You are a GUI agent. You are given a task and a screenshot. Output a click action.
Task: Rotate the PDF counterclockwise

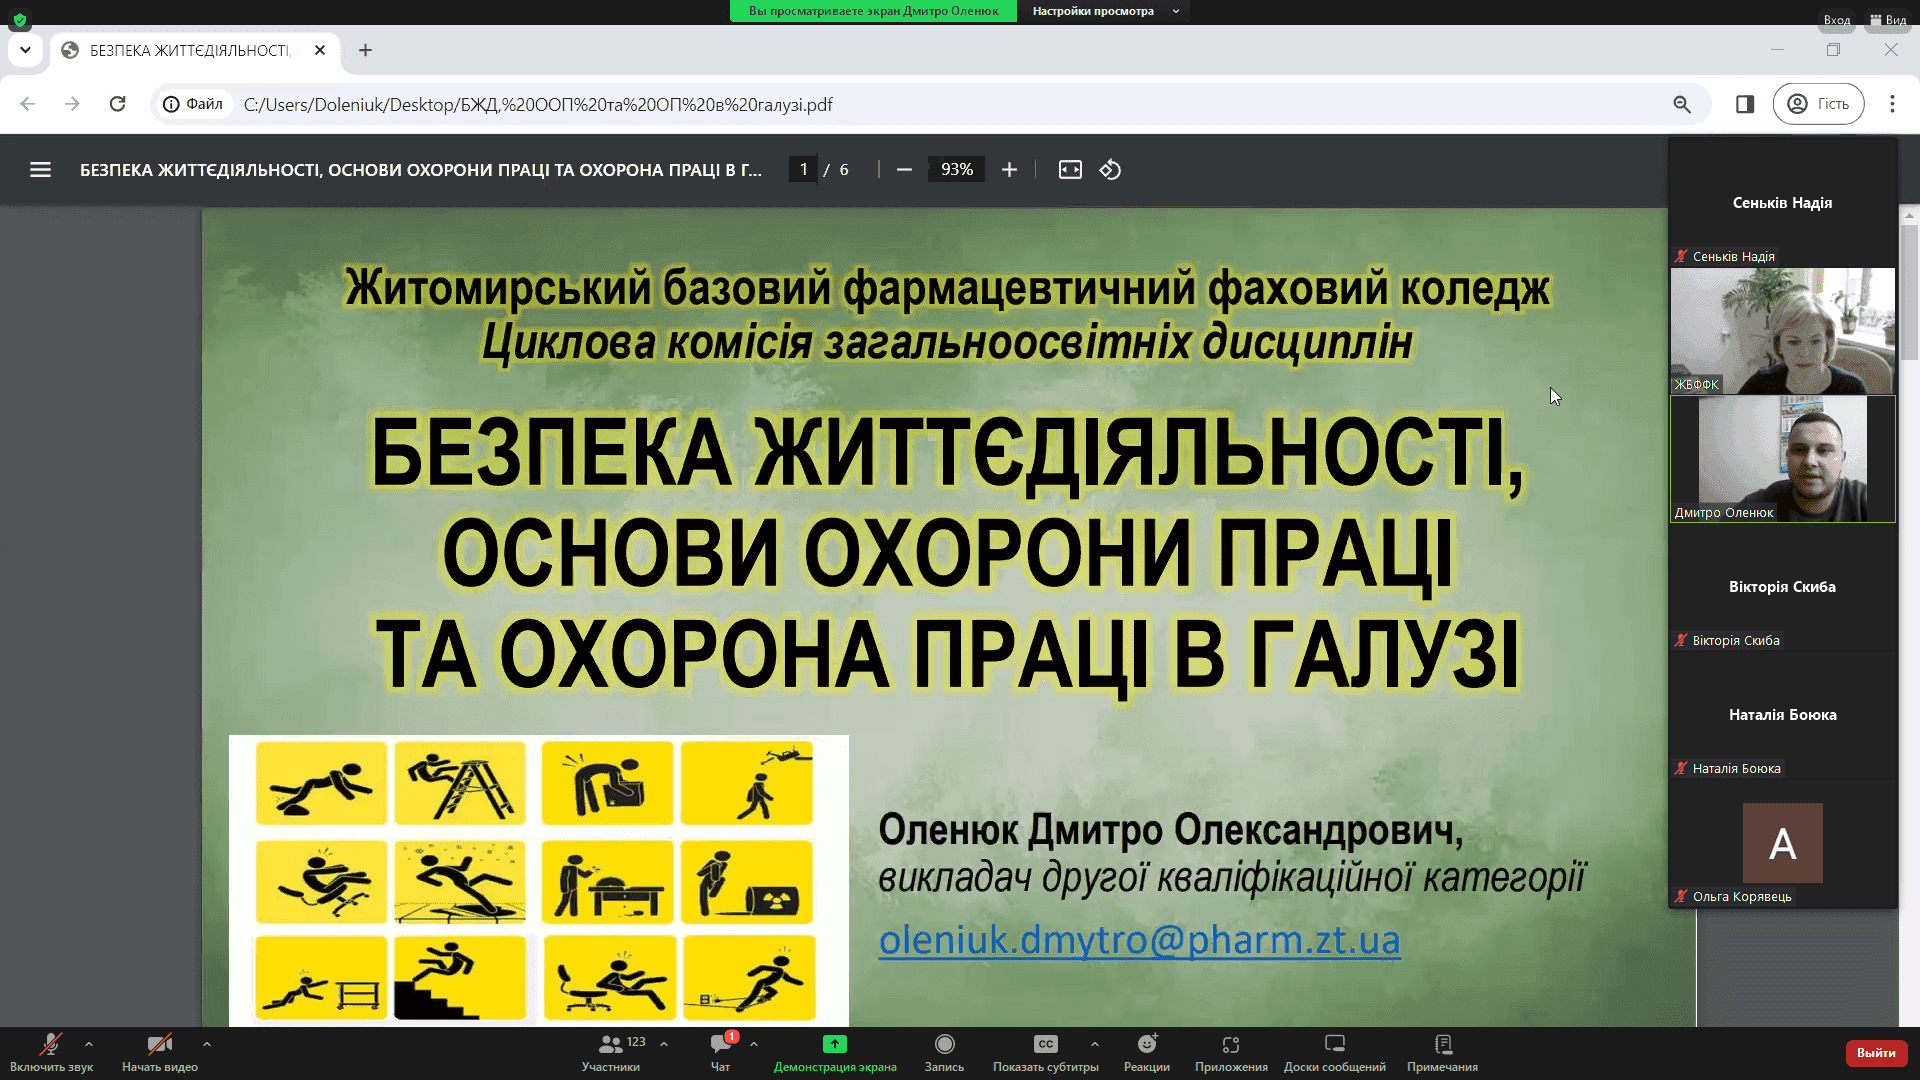click(1110, 170)
